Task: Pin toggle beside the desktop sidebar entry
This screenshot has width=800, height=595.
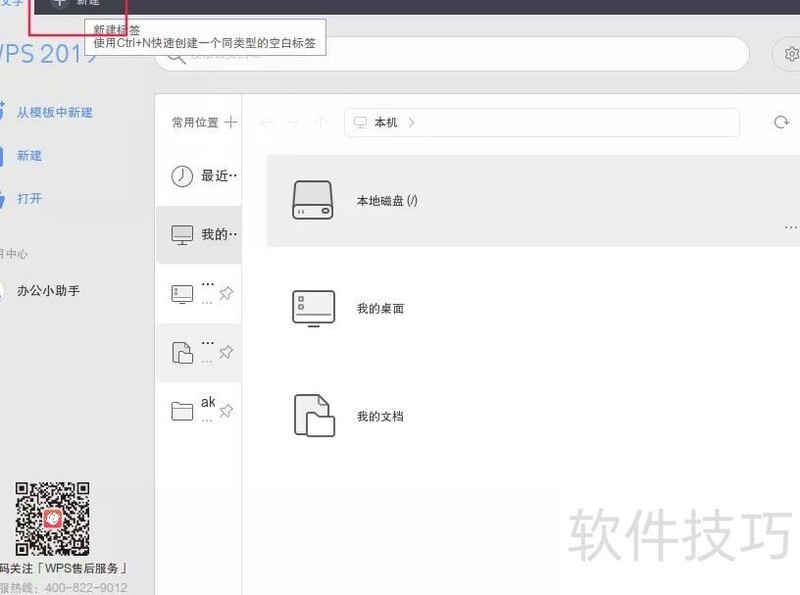Action: [226, 293]
